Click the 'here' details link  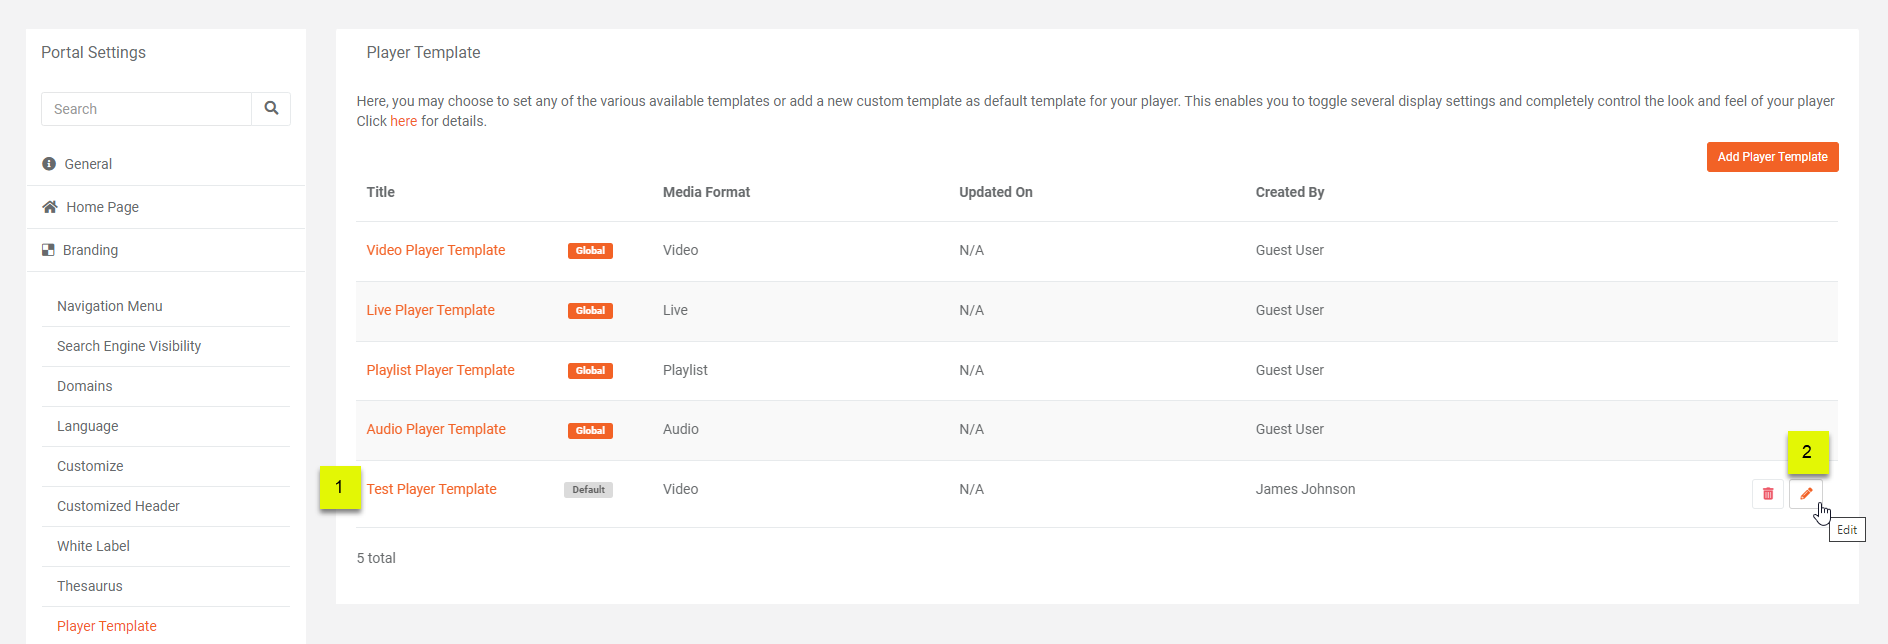click(x=403, y=121)
